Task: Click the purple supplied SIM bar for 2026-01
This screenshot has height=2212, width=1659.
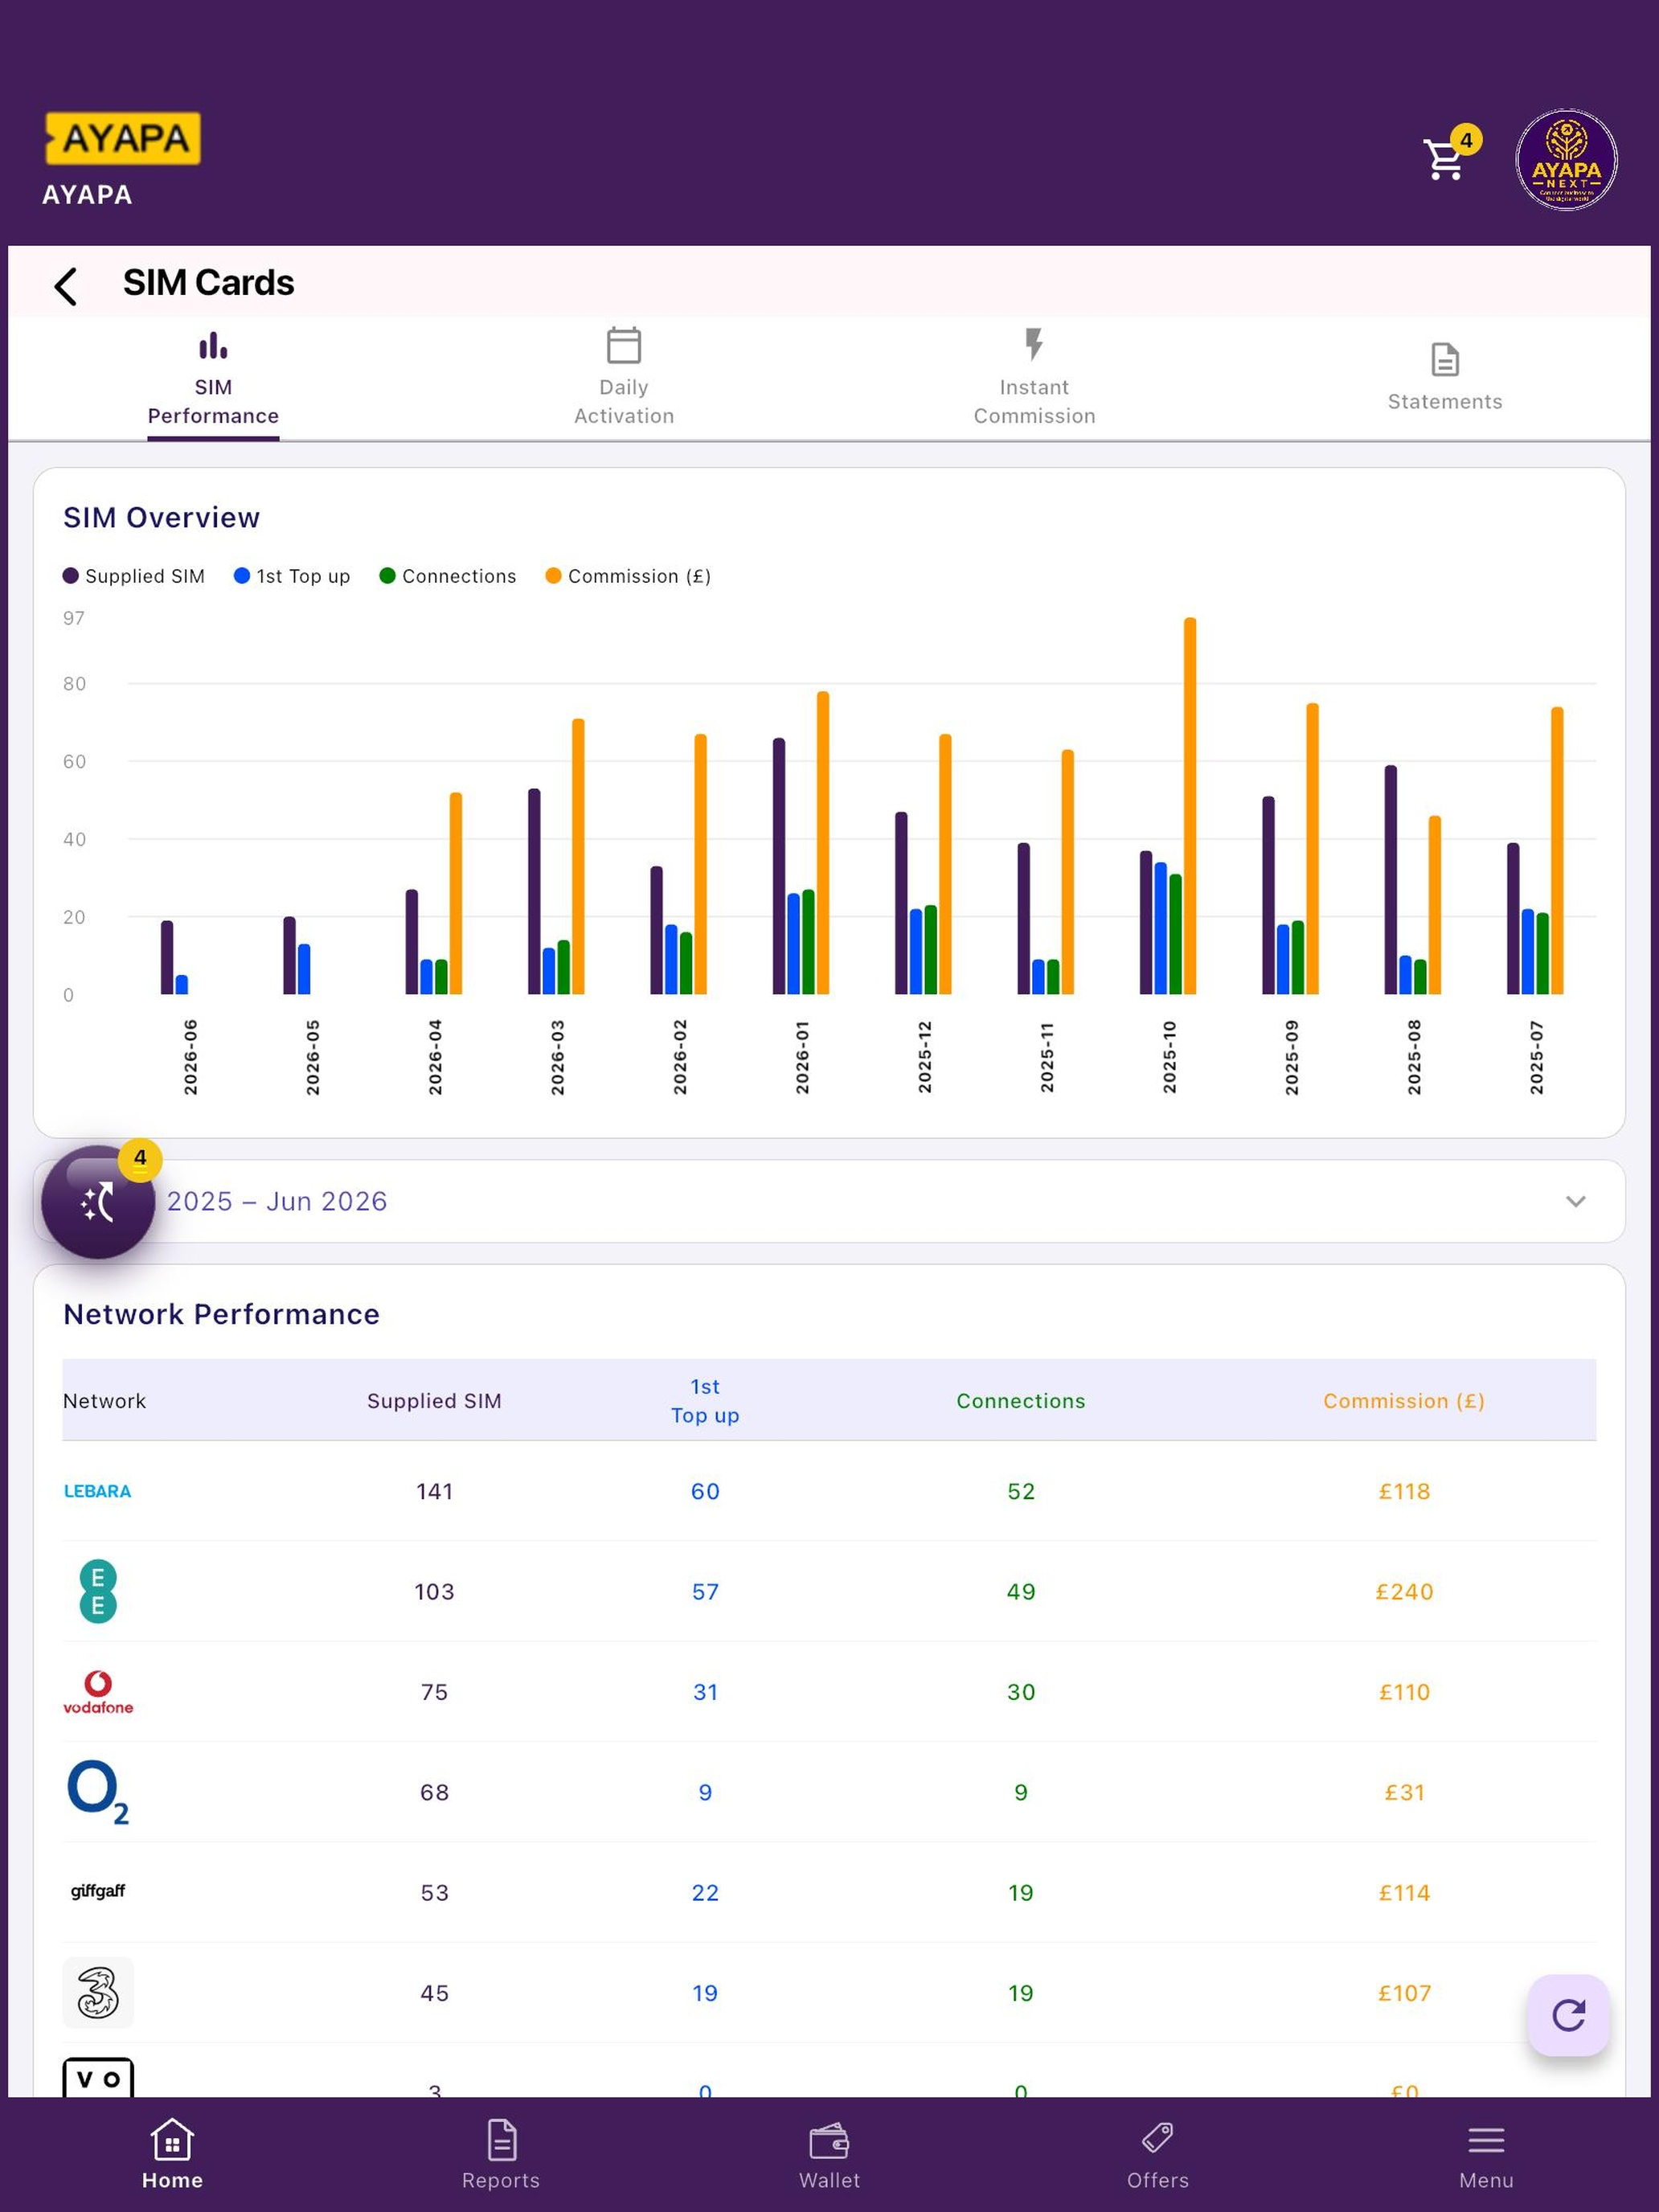Action: (779, 866)
